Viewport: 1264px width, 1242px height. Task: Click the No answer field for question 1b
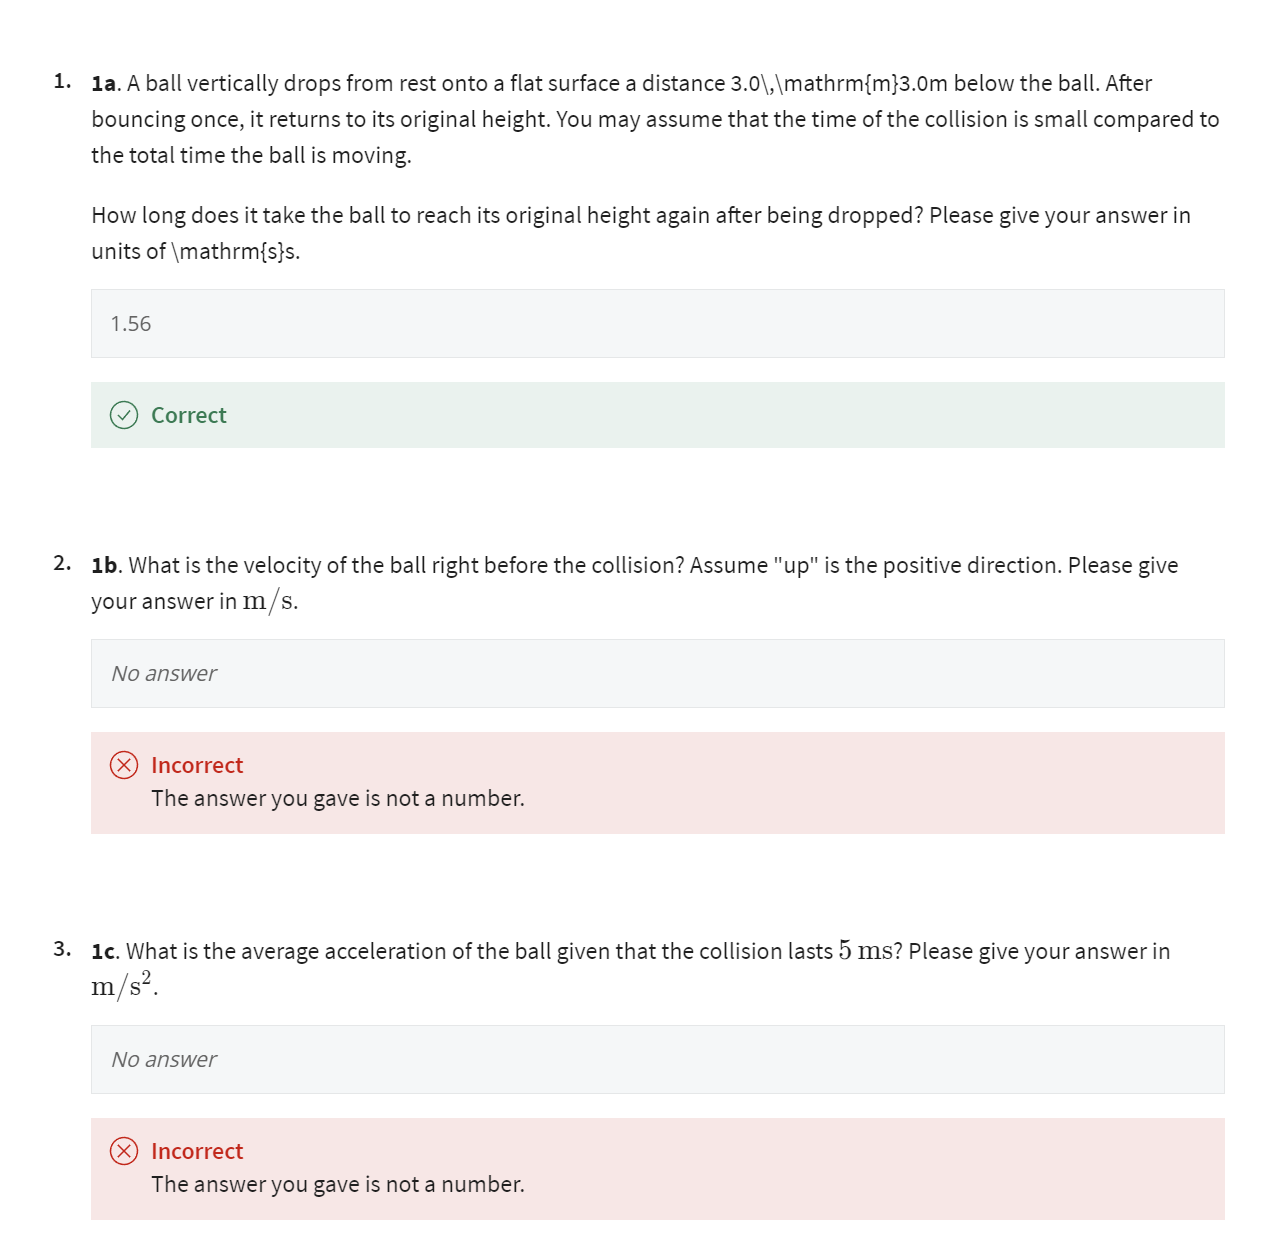(x=658, y=672)
